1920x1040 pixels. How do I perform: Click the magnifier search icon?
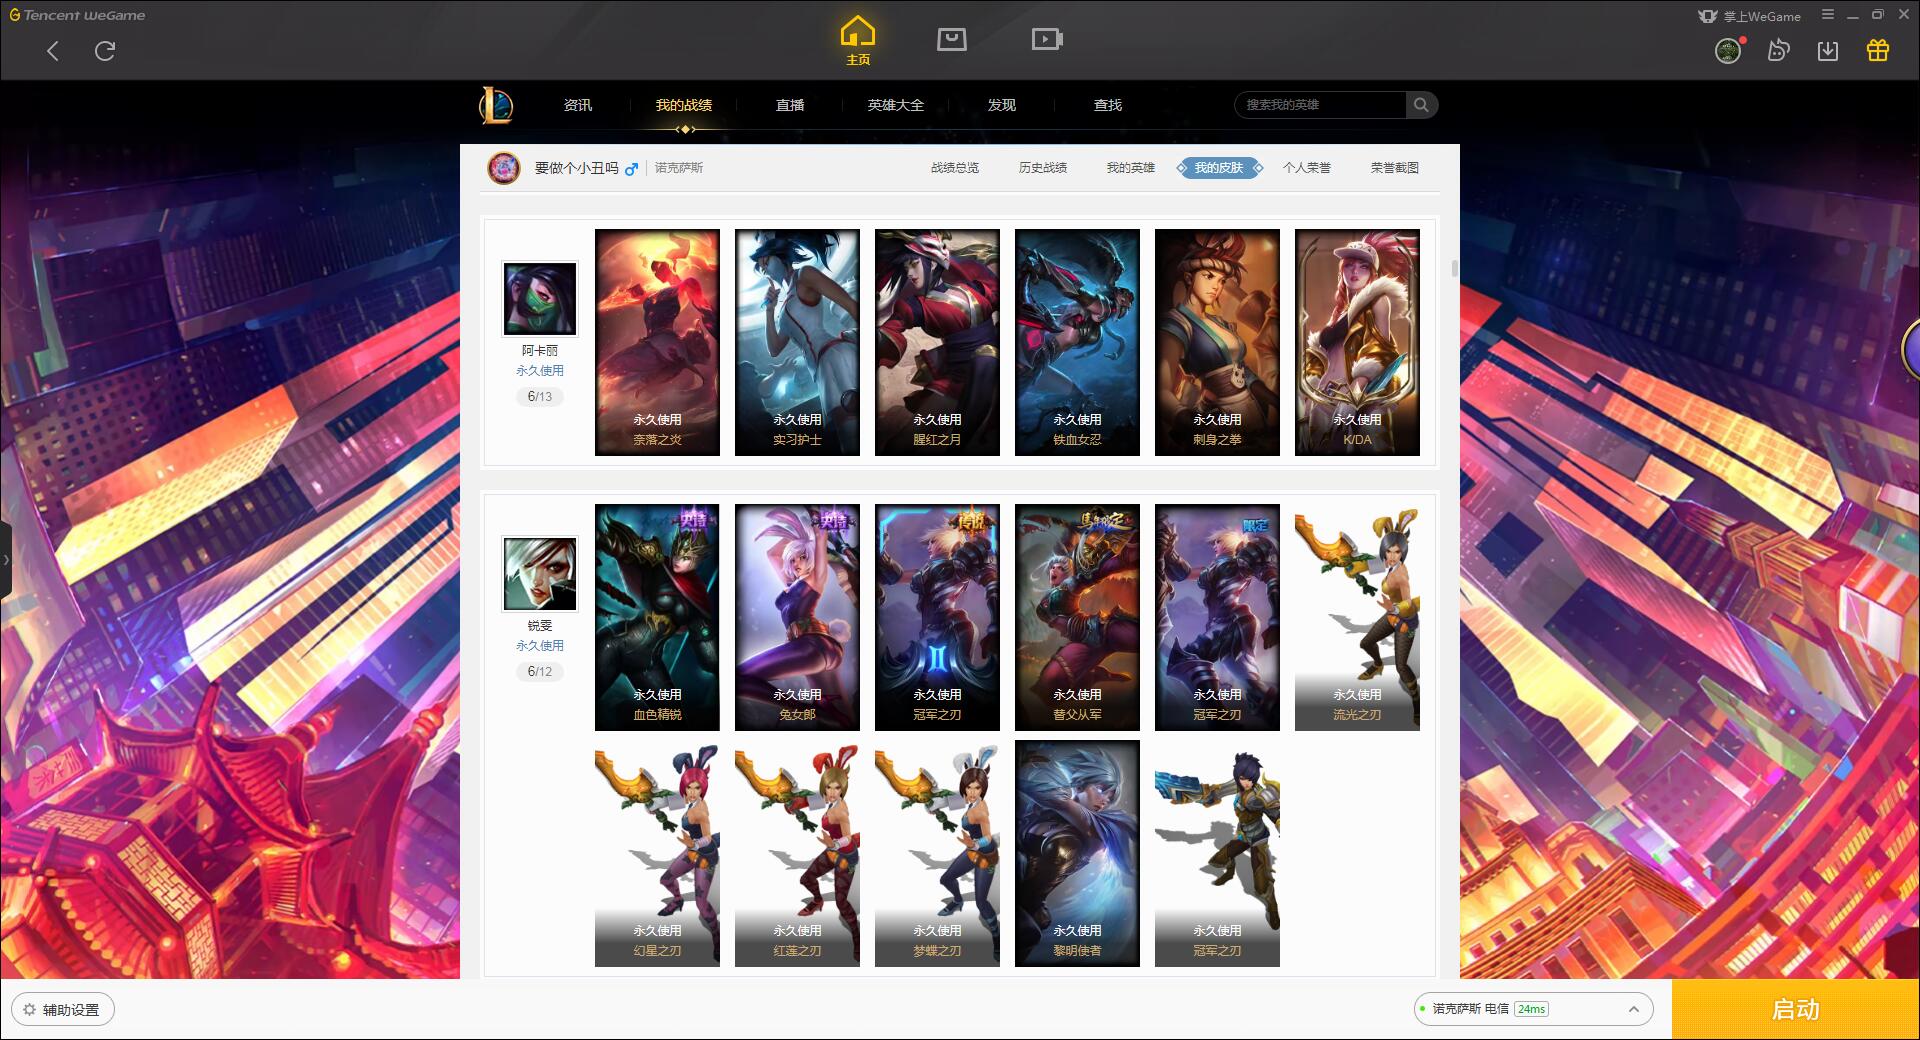1421,105
